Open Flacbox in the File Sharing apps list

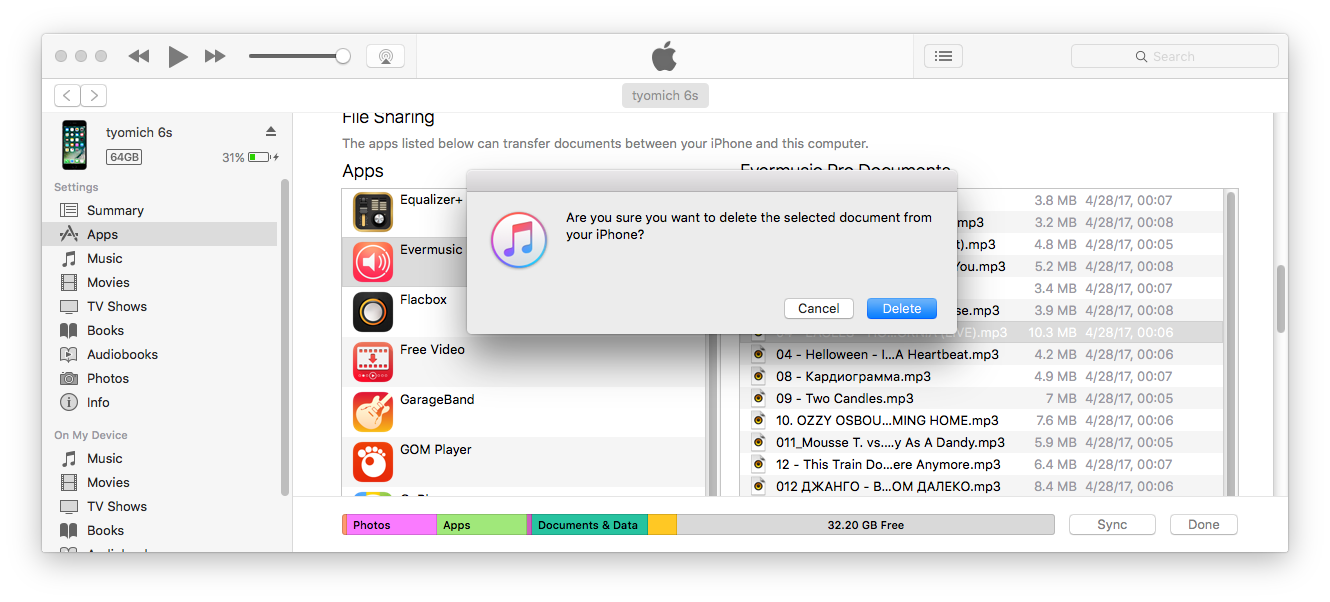coord(372,311)
